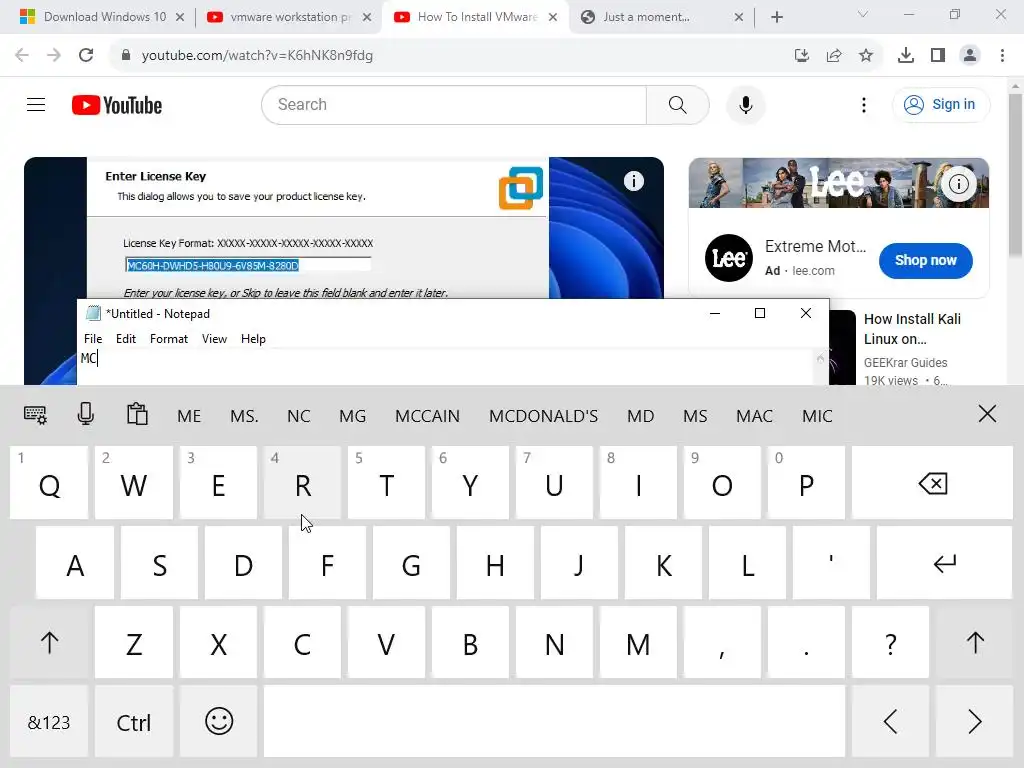The height and width of the screenshot is (768, 1024).
Task: Install app icon in address bar
Action: [802, 56]
